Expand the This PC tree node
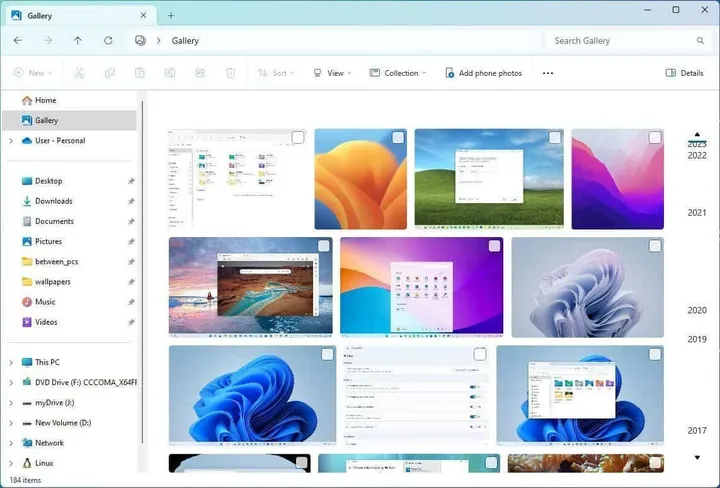Screen dimensions: 720x488 tap(11, 362)
